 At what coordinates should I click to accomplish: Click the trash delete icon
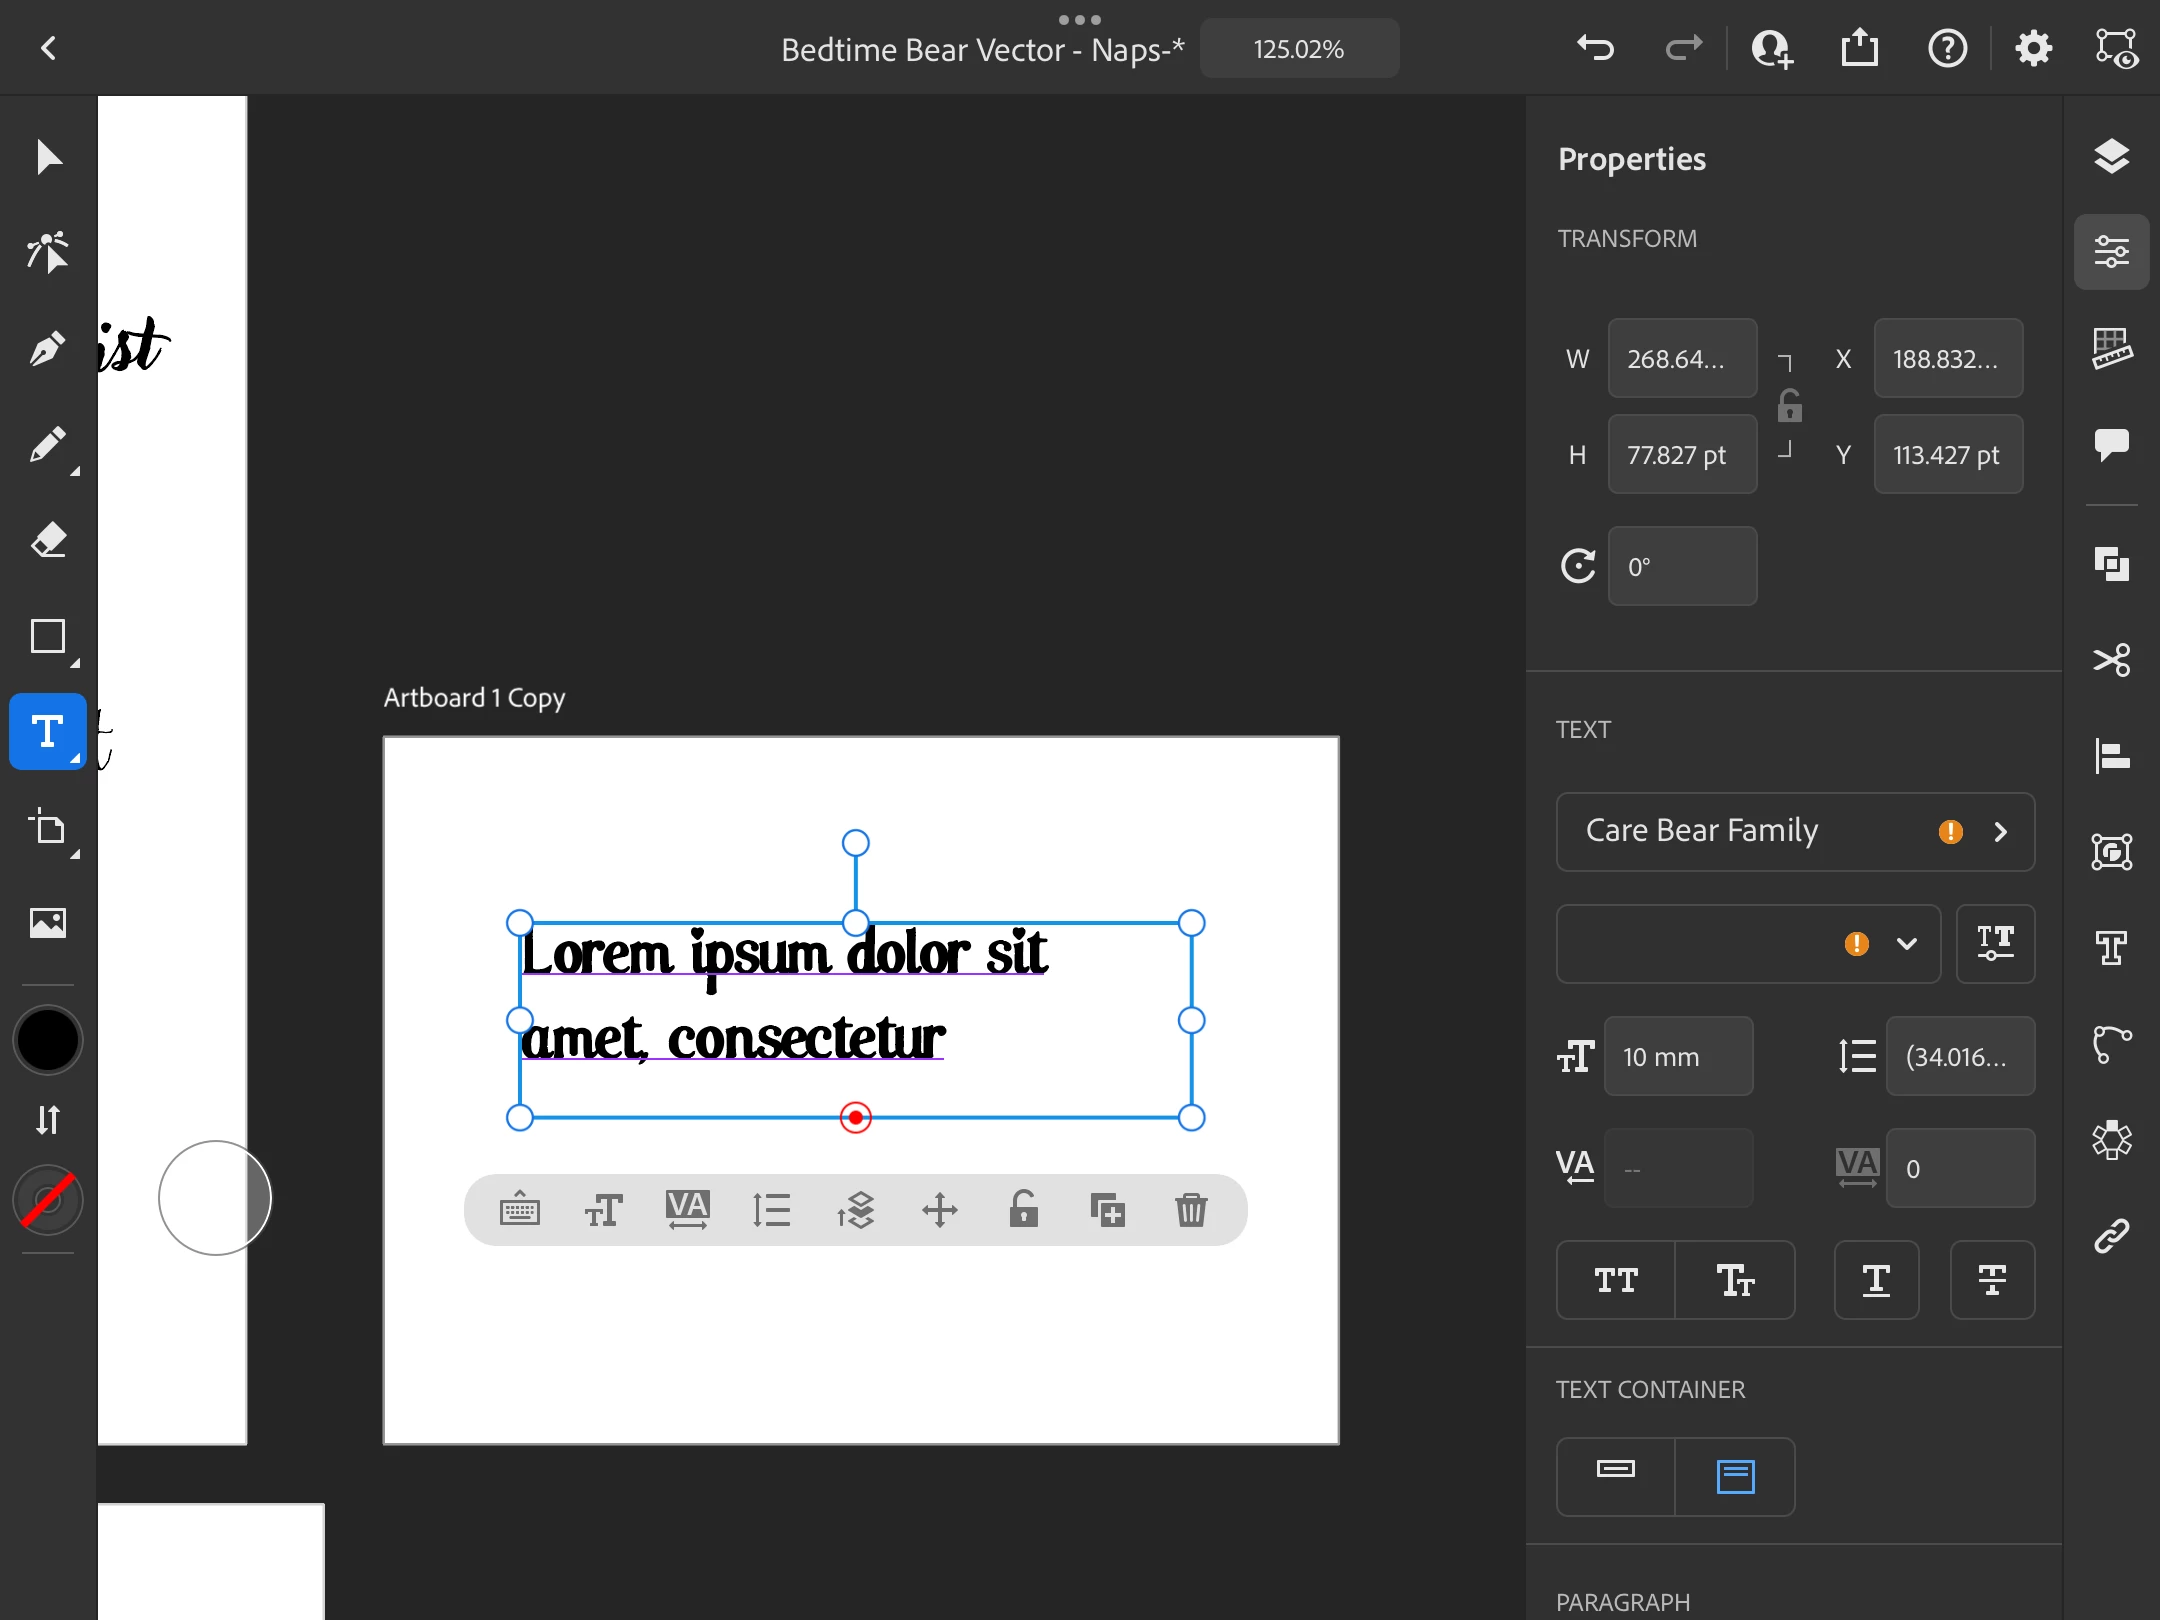click(1191, 1210)
